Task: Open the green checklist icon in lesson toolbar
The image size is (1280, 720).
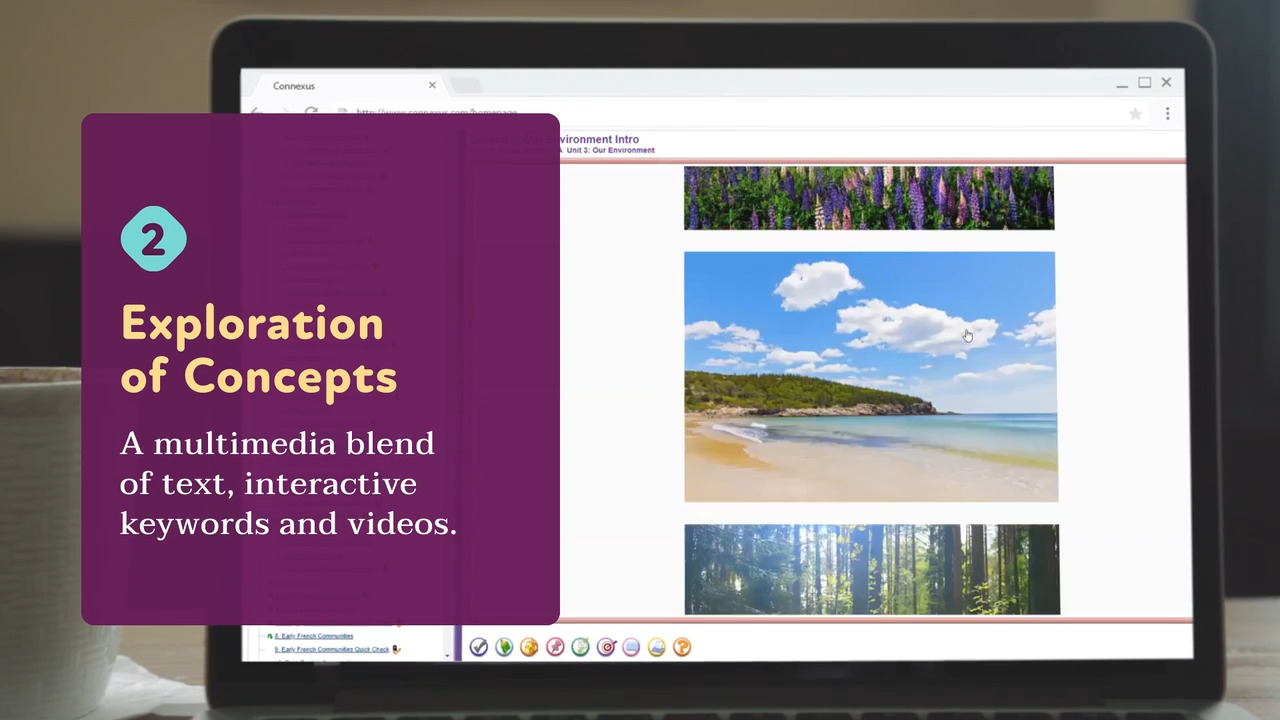Action: coord(580,647)
